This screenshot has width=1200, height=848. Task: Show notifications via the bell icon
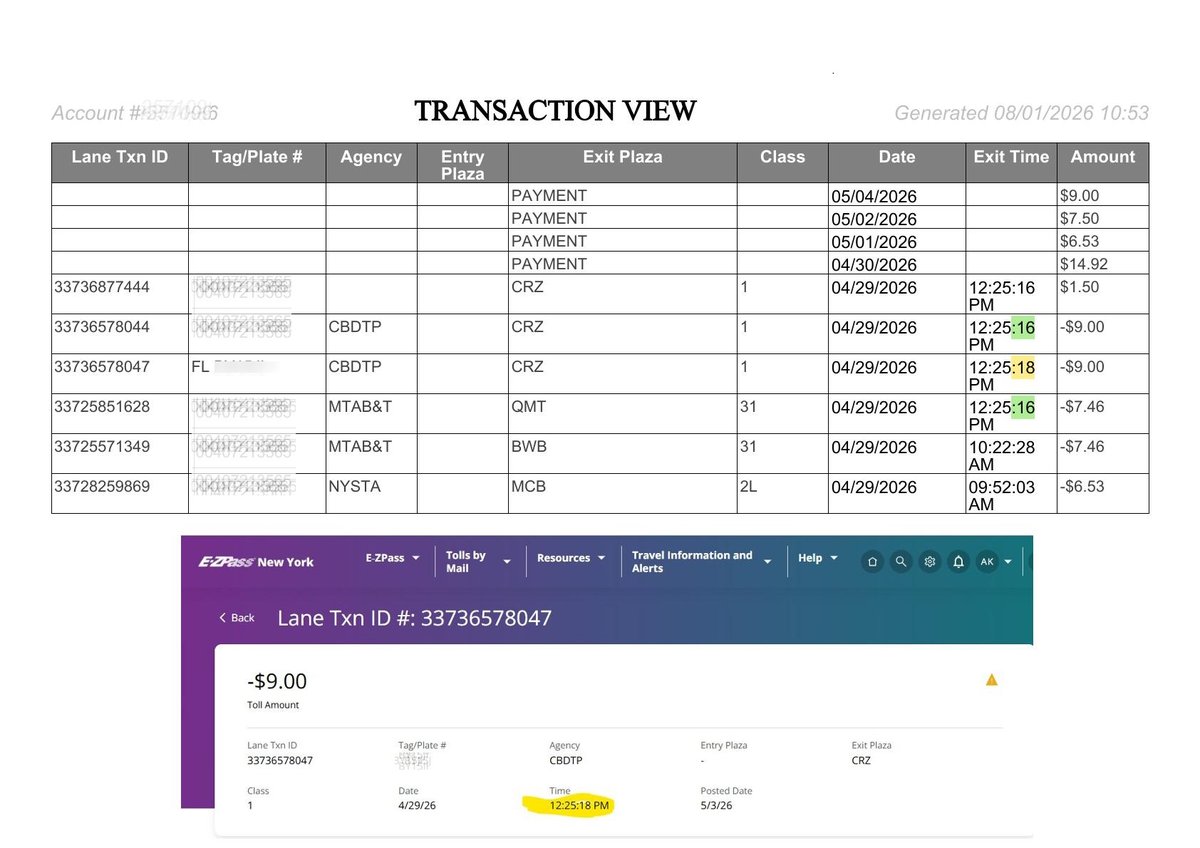958,562
